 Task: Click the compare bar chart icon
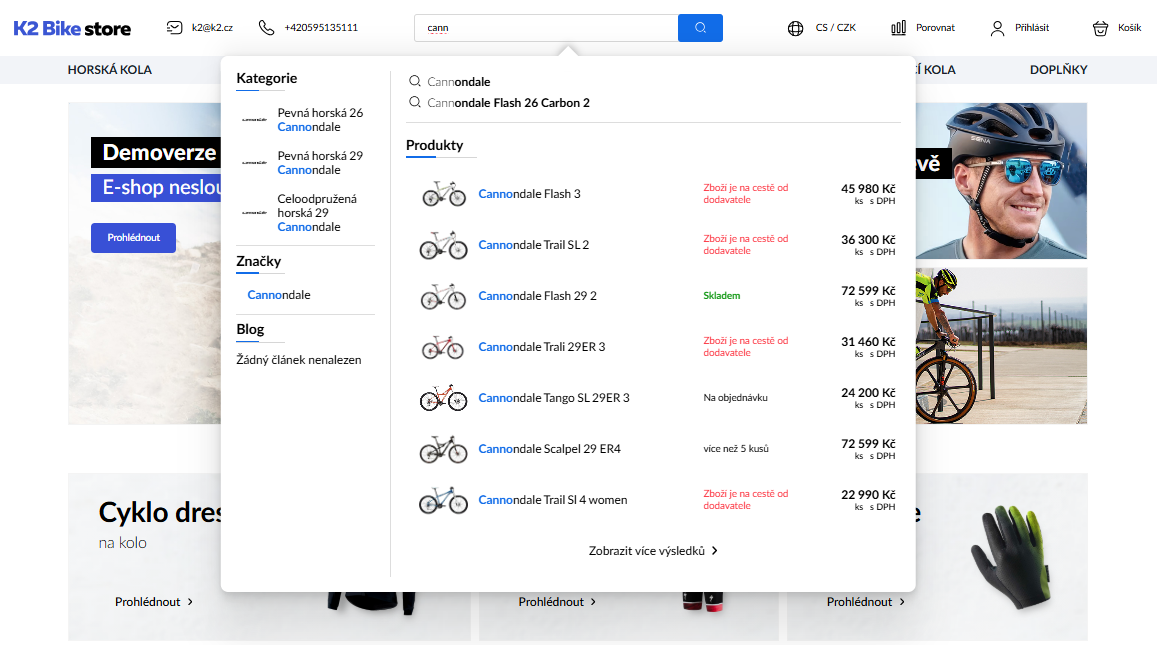898,28
